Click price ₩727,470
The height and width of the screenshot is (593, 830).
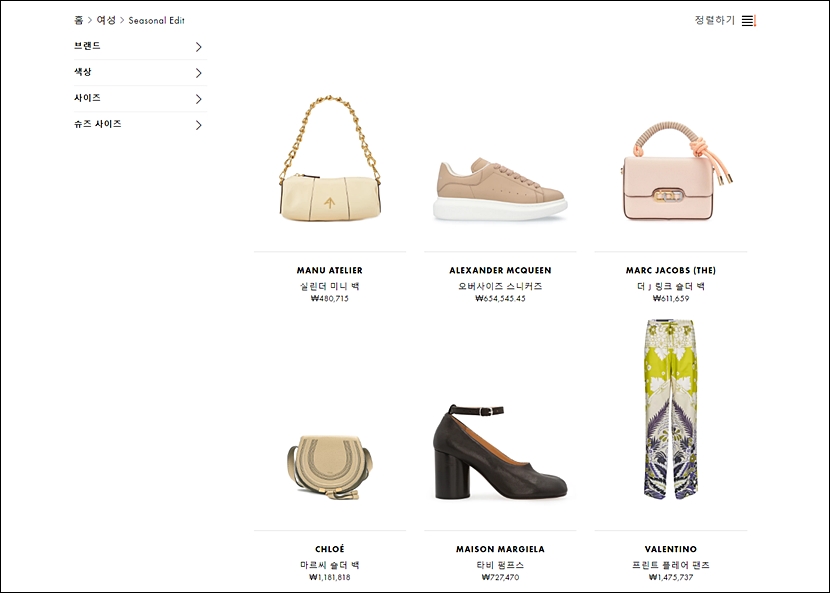(500, 577)
